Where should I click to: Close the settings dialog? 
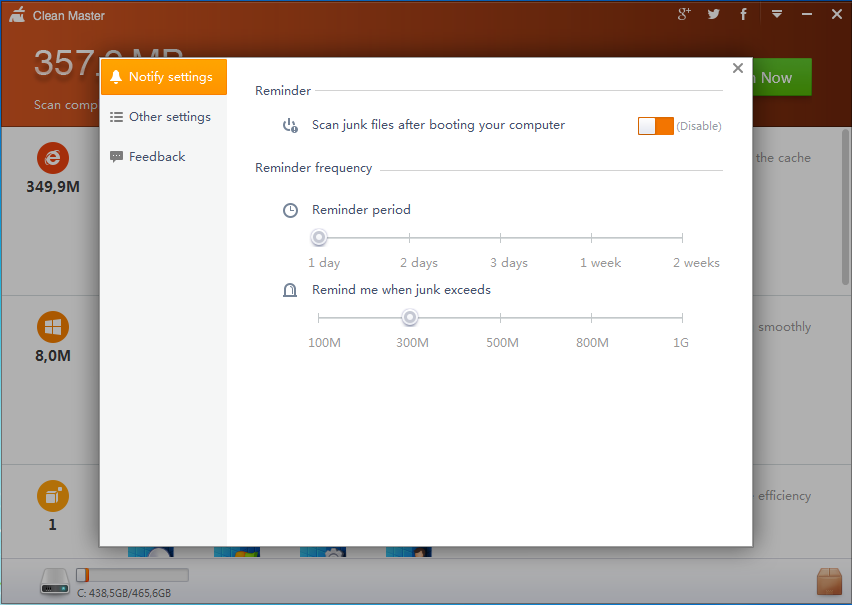[737, 68]
